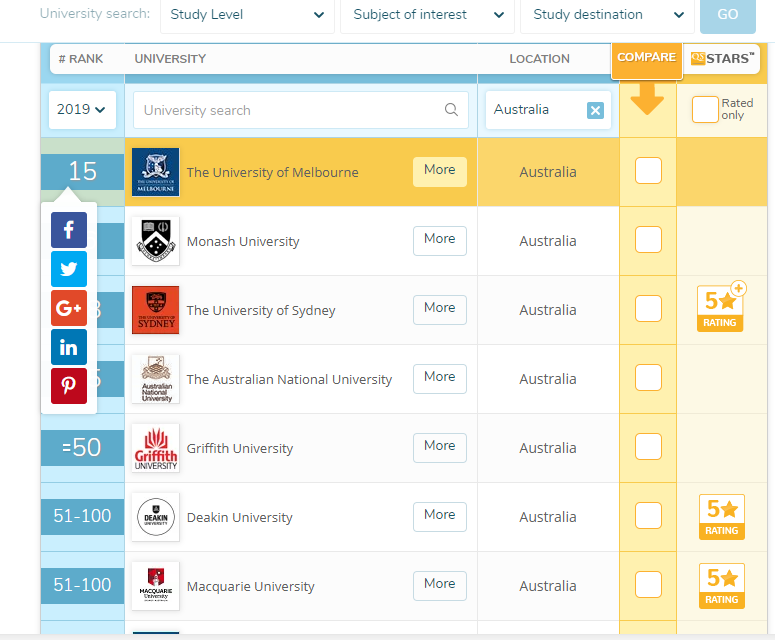The width and height of the screenshot is (775, 640).
Task: Click More for Deakin University
Action: click(439, 517)
